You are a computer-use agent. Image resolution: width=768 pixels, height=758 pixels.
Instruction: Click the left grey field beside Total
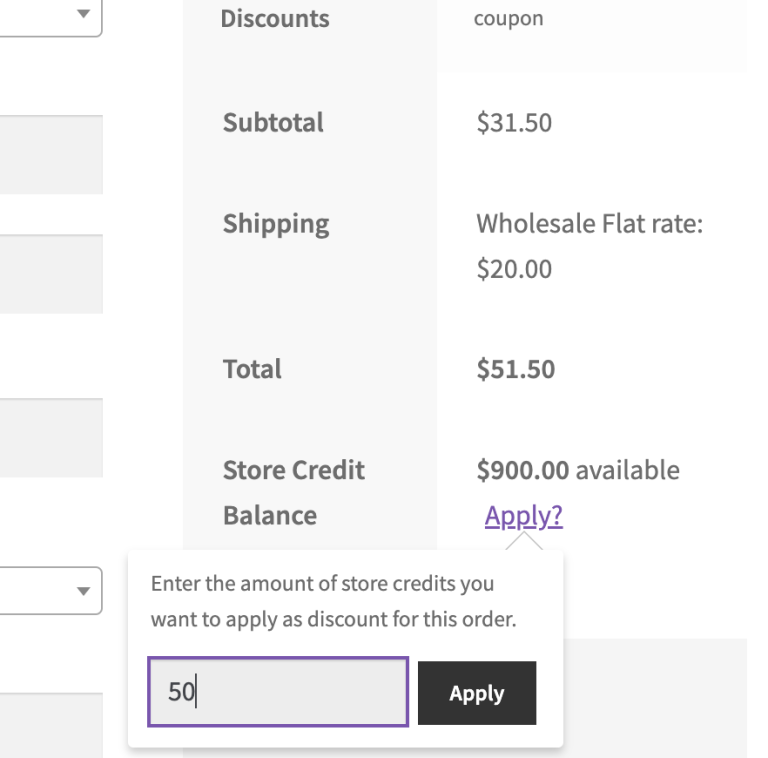[x=50, y=437]
